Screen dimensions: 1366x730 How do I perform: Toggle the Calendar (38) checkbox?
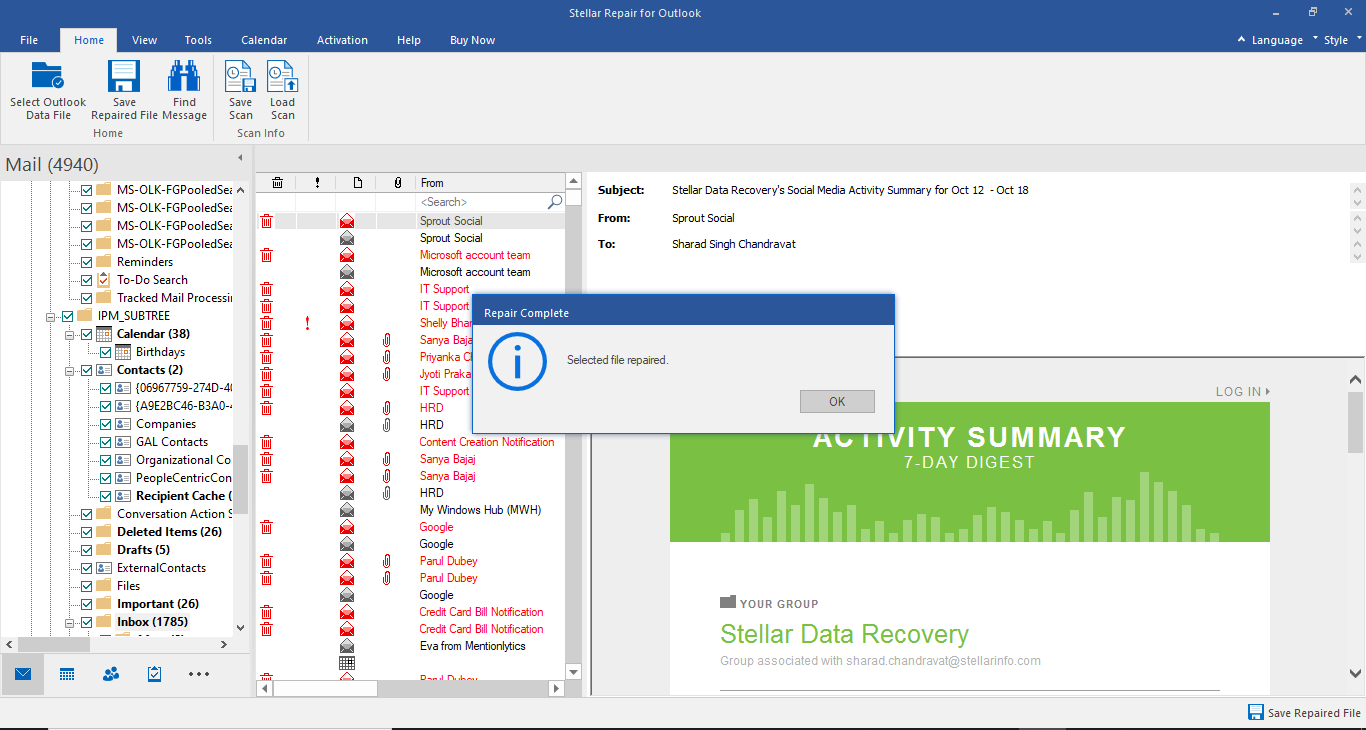(86, 334)
